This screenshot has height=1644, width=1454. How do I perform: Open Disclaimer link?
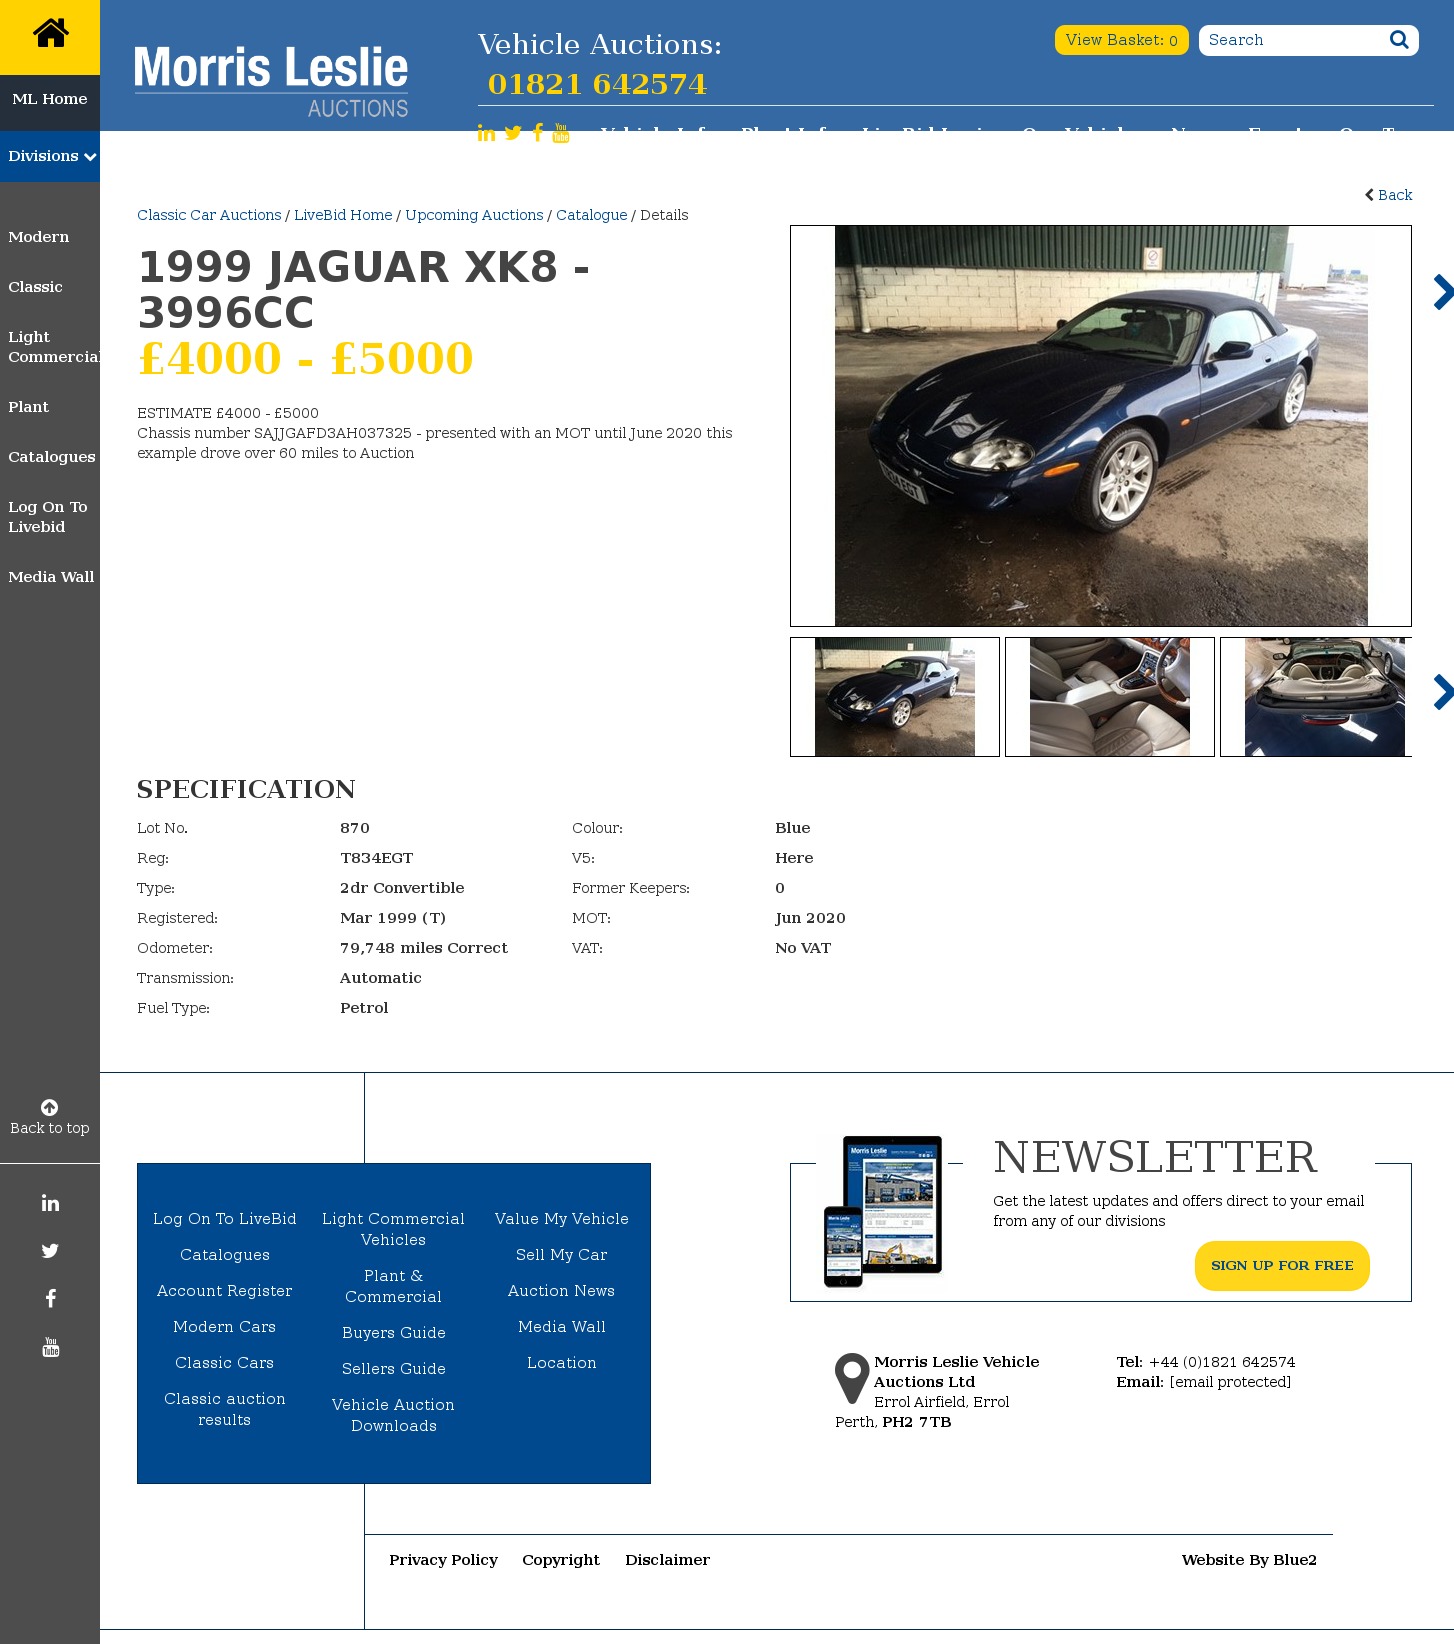tap(668, 1560)
